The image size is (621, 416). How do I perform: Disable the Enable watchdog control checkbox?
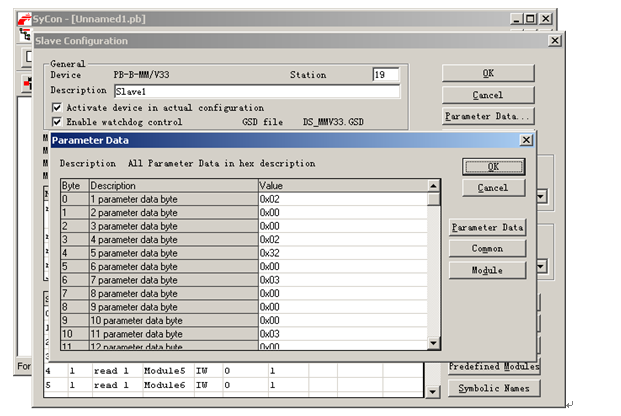coord(57,121)
